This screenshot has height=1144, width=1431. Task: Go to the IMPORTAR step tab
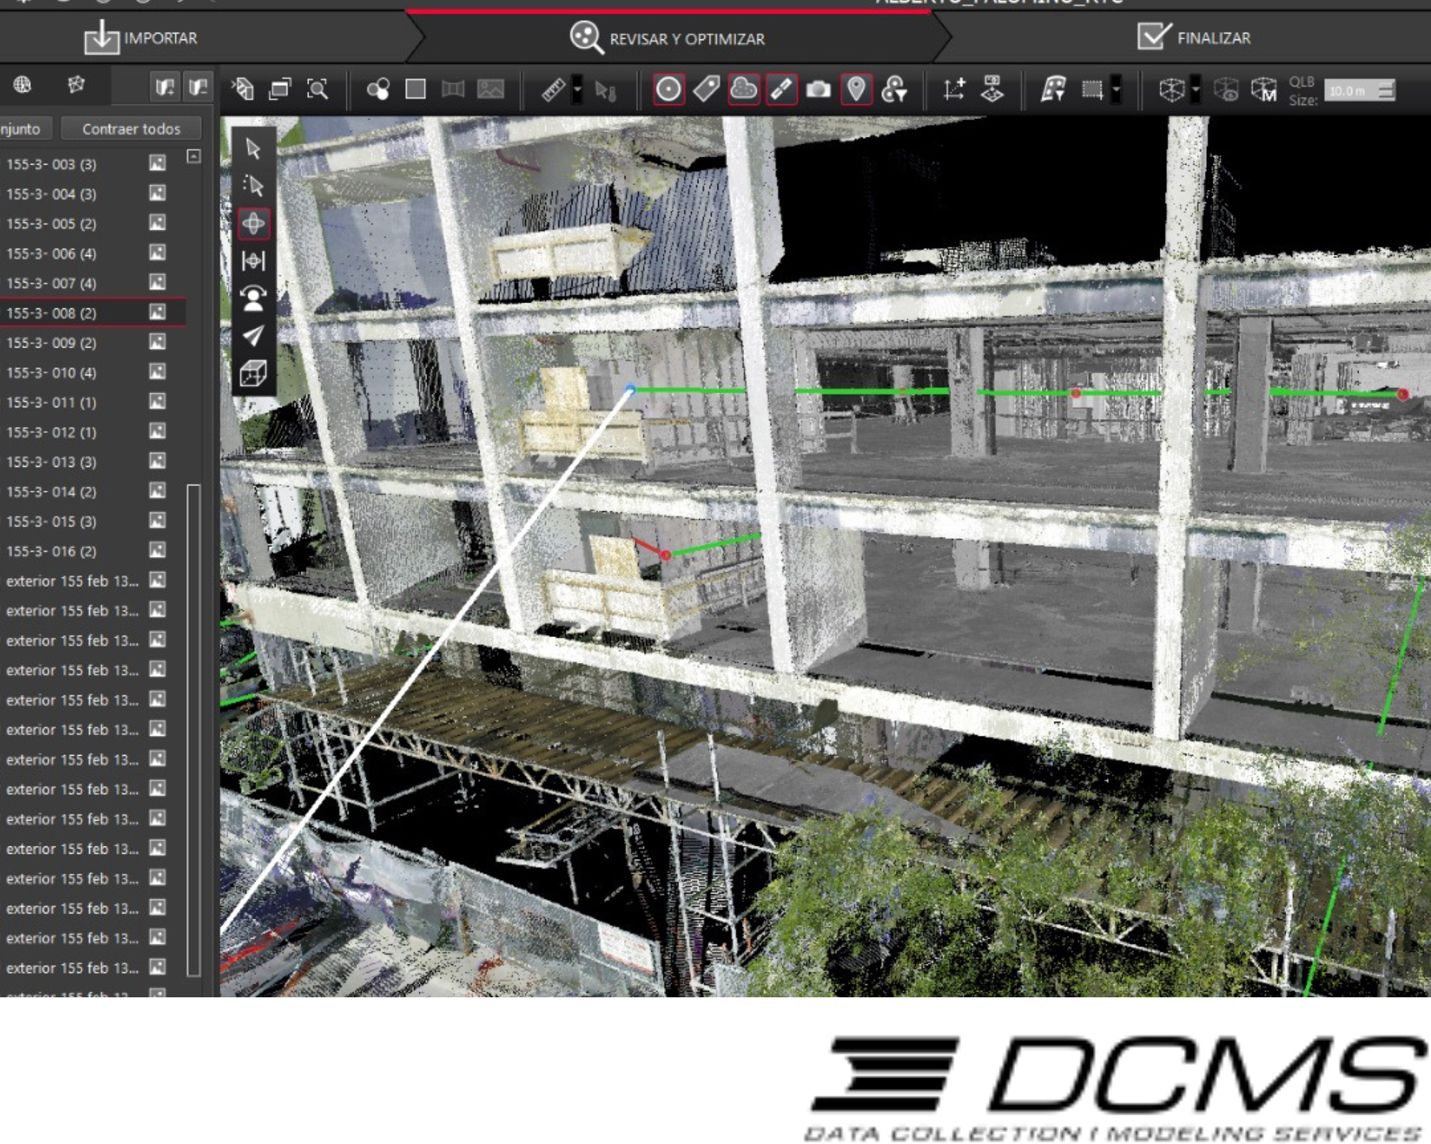pos(141,38)
